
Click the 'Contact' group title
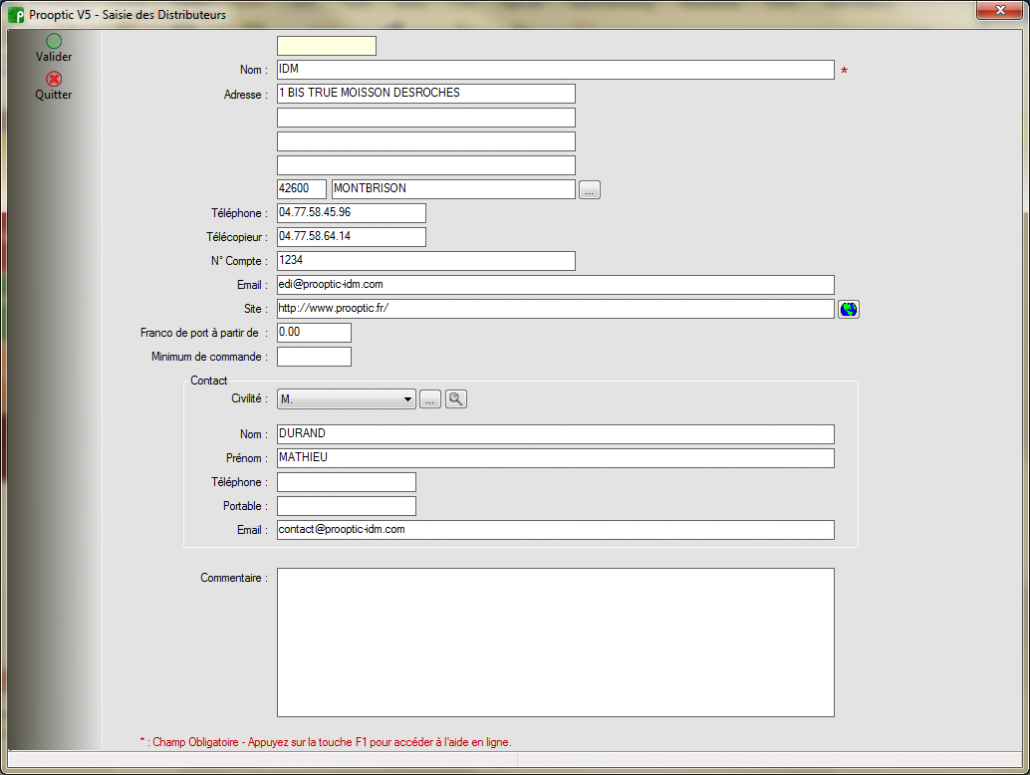(x=209, y=380)
